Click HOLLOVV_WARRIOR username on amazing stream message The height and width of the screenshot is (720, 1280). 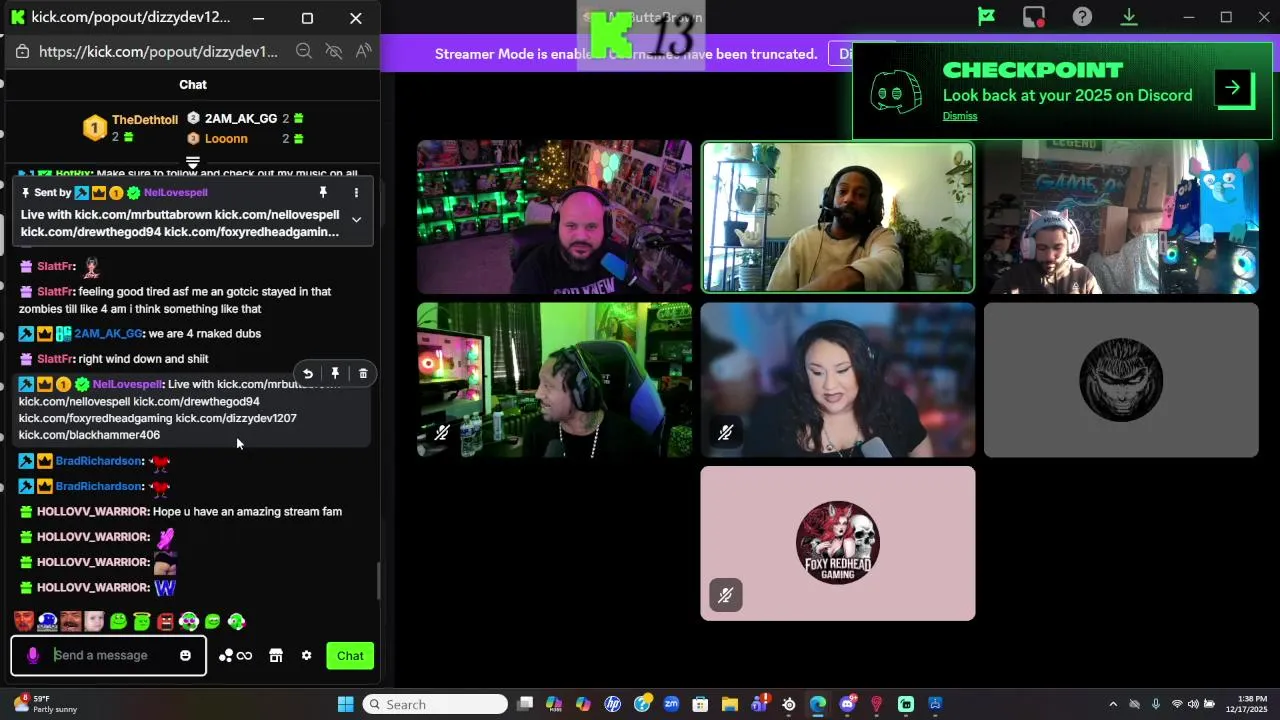tap(93, 512)
